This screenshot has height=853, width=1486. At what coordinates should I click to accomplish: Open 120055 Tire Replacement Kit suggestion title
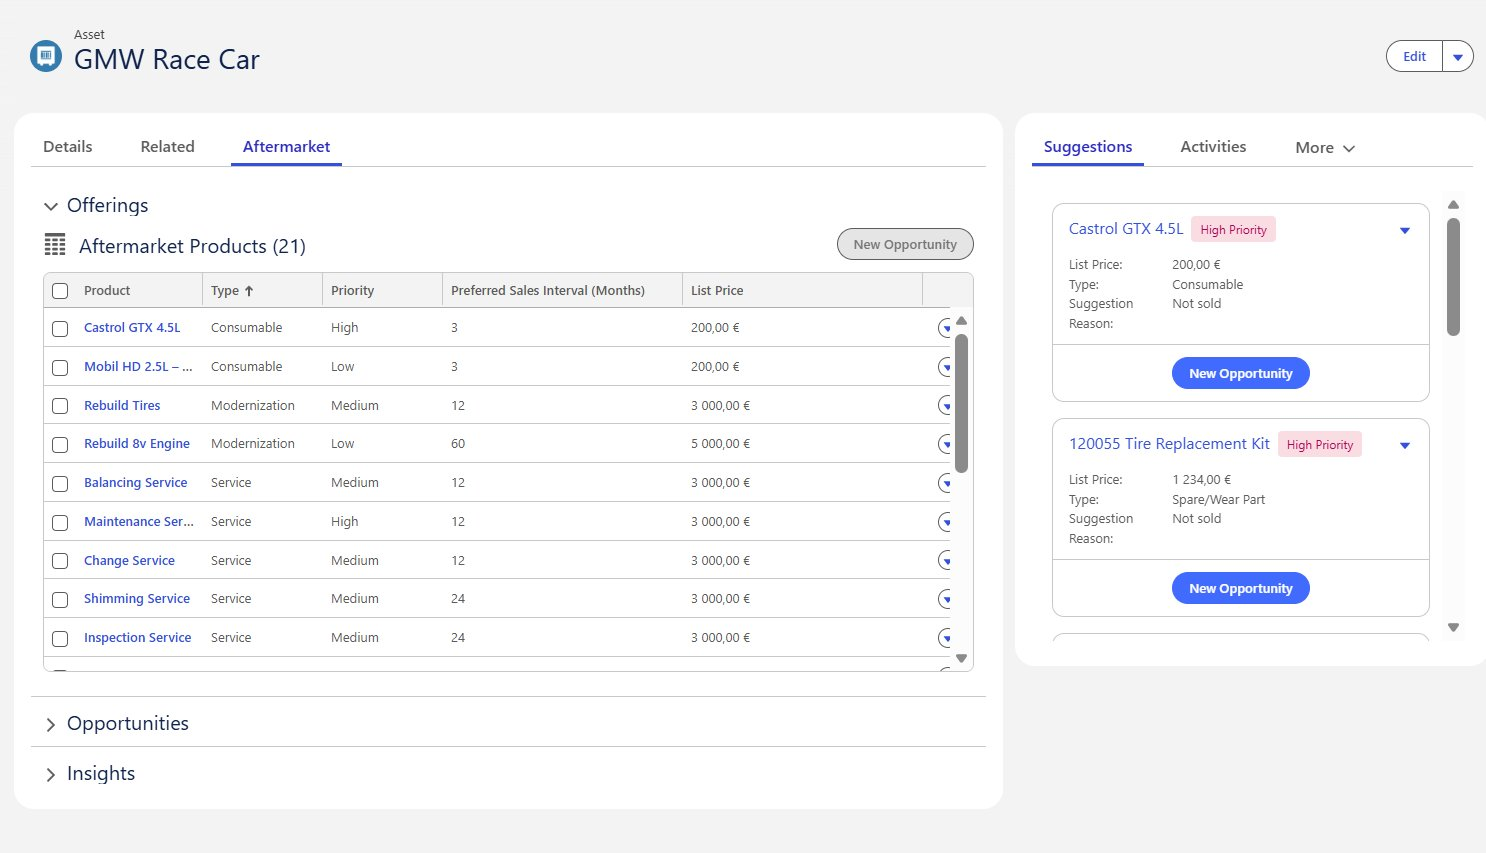[x=1169, y=444]
